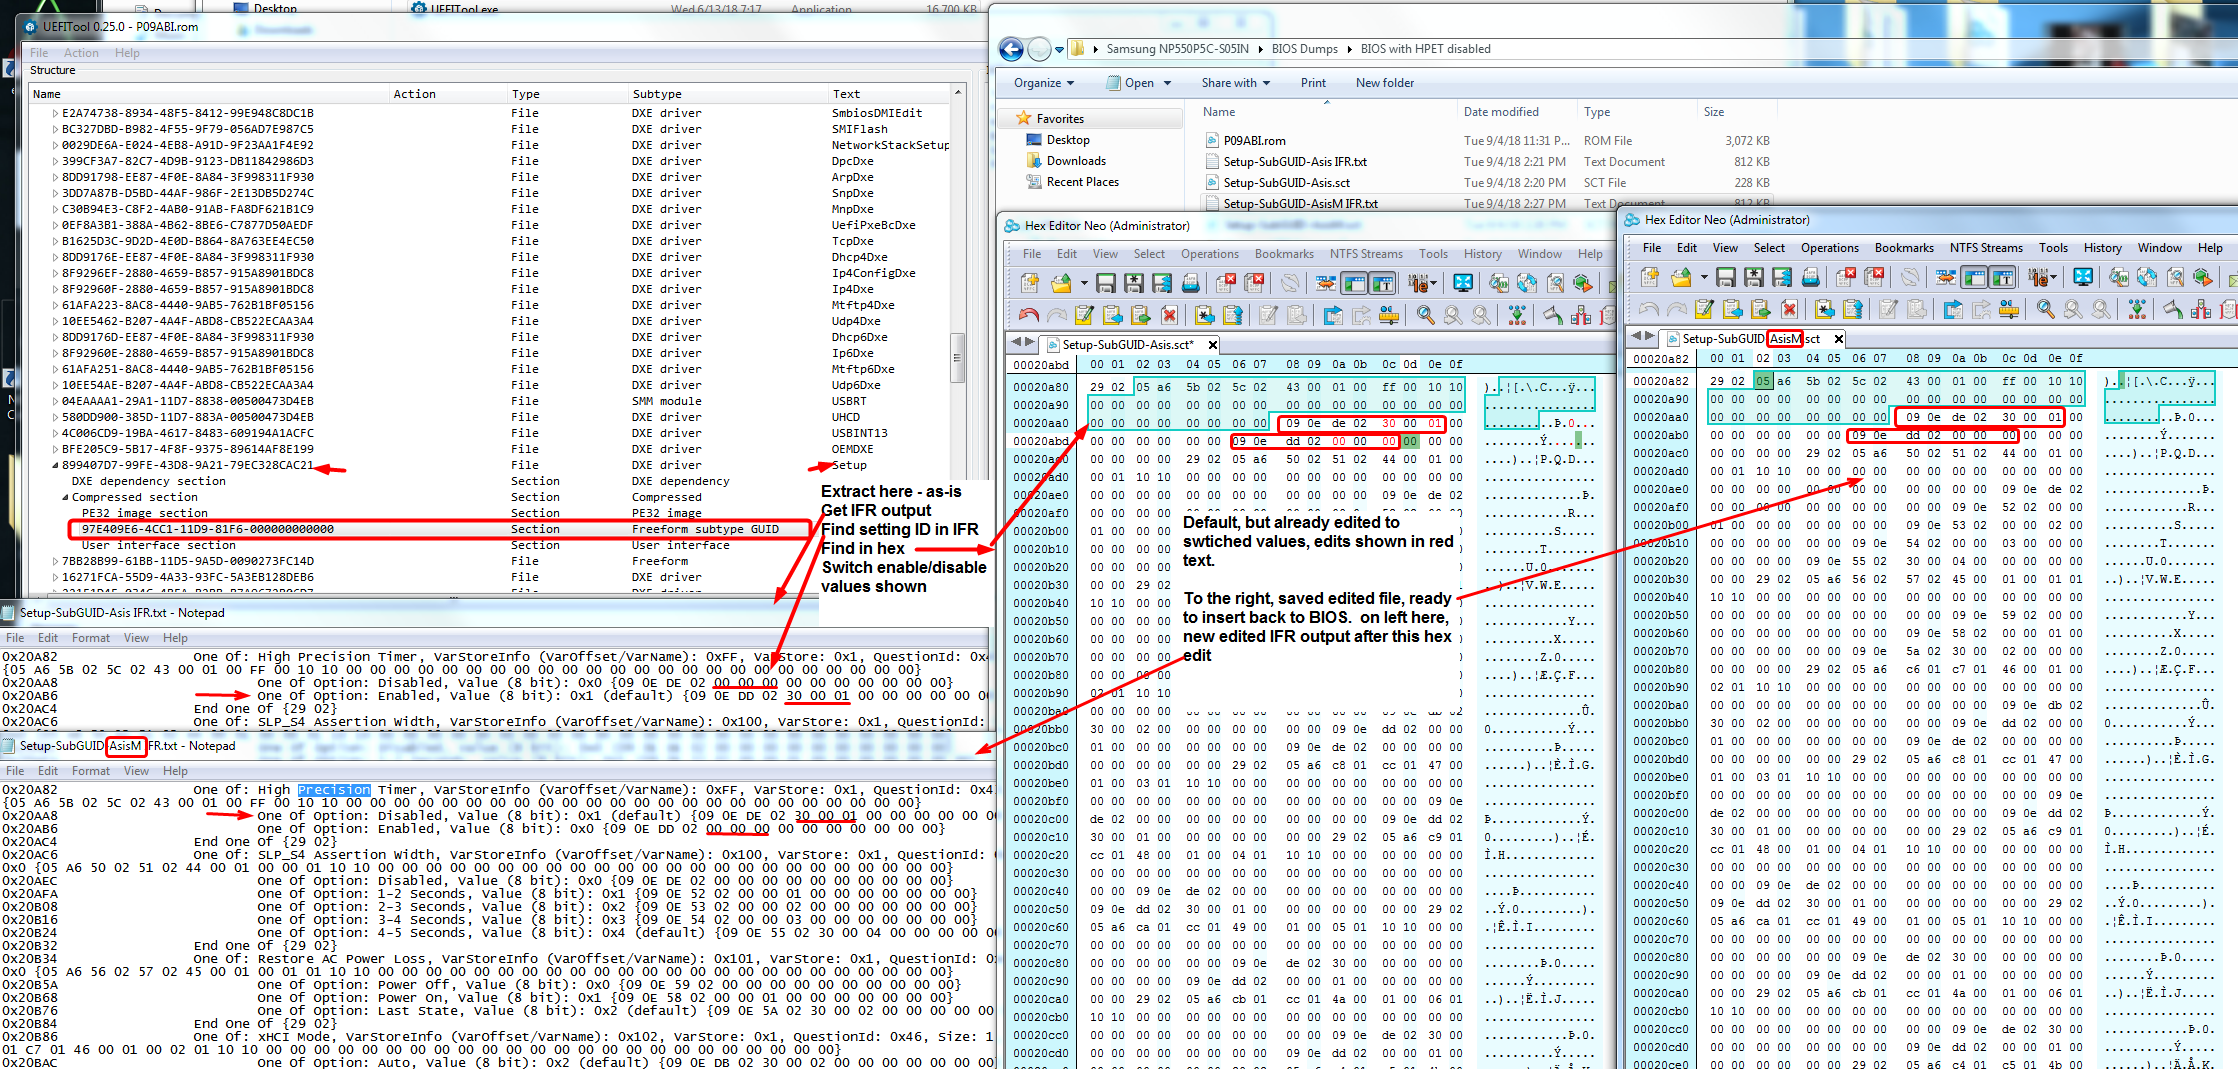This screenshot has width=2238, height=1069.
Task: Expand 7BB28B99-61BB node in UEFITool tree
Action: [x=55, y=561]
